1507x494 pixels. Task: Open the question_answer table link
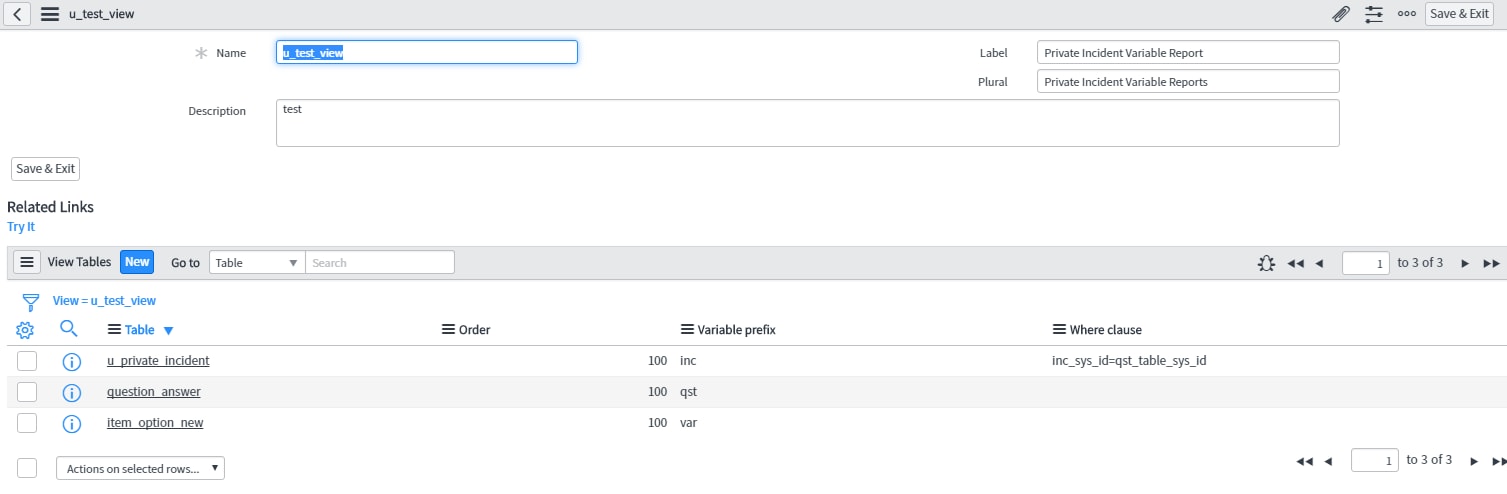(x=154, y=392)
